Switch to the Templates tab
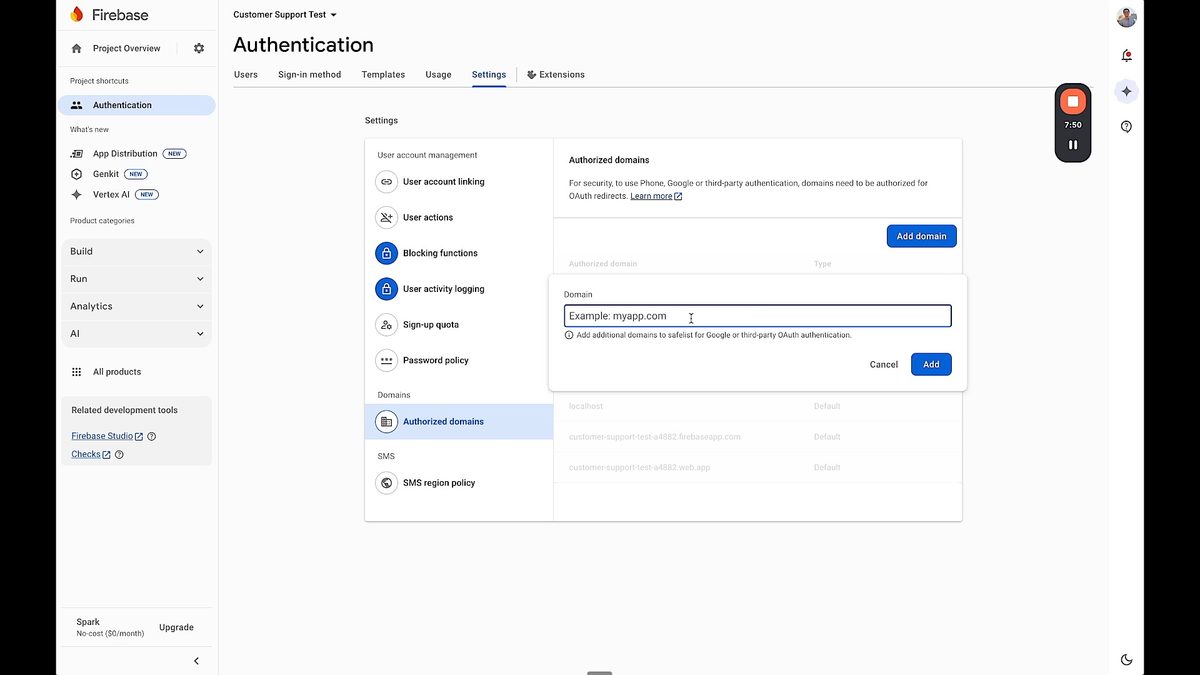Viewport: 1200px width, 675px height. pos(383,75)
